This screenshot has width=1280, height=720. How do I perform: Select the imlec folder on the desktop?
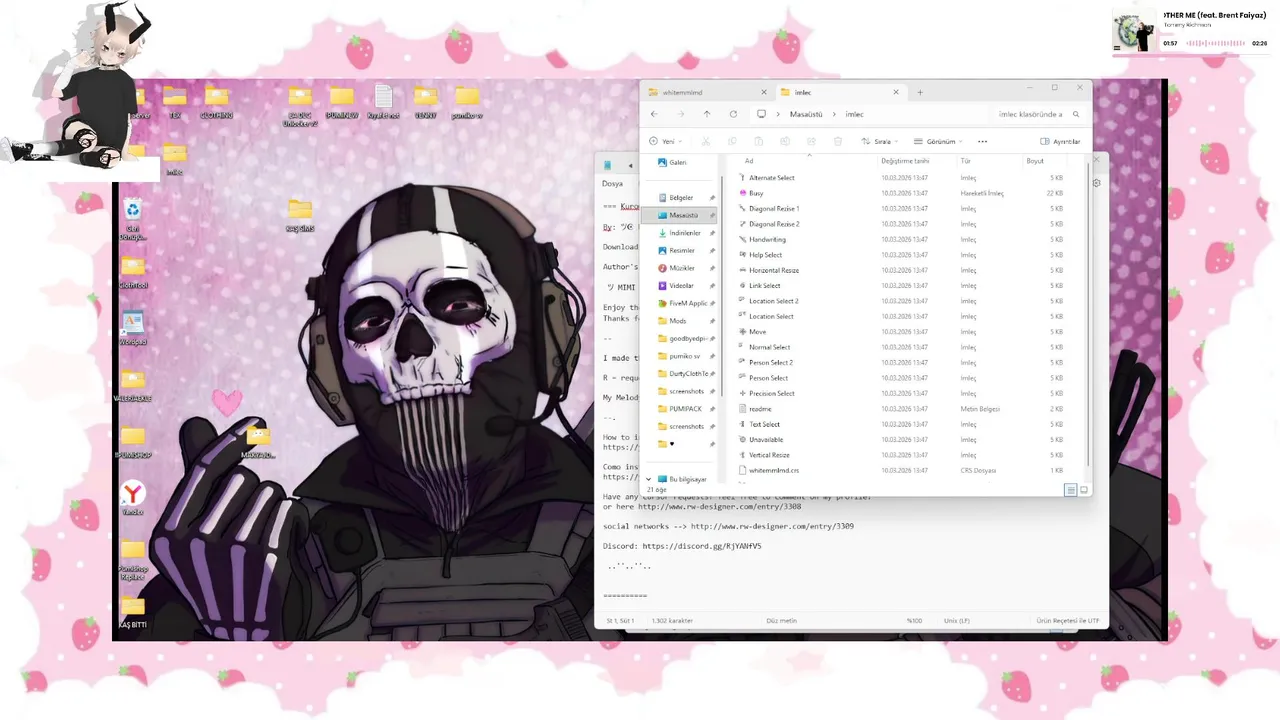click(174, 160)
